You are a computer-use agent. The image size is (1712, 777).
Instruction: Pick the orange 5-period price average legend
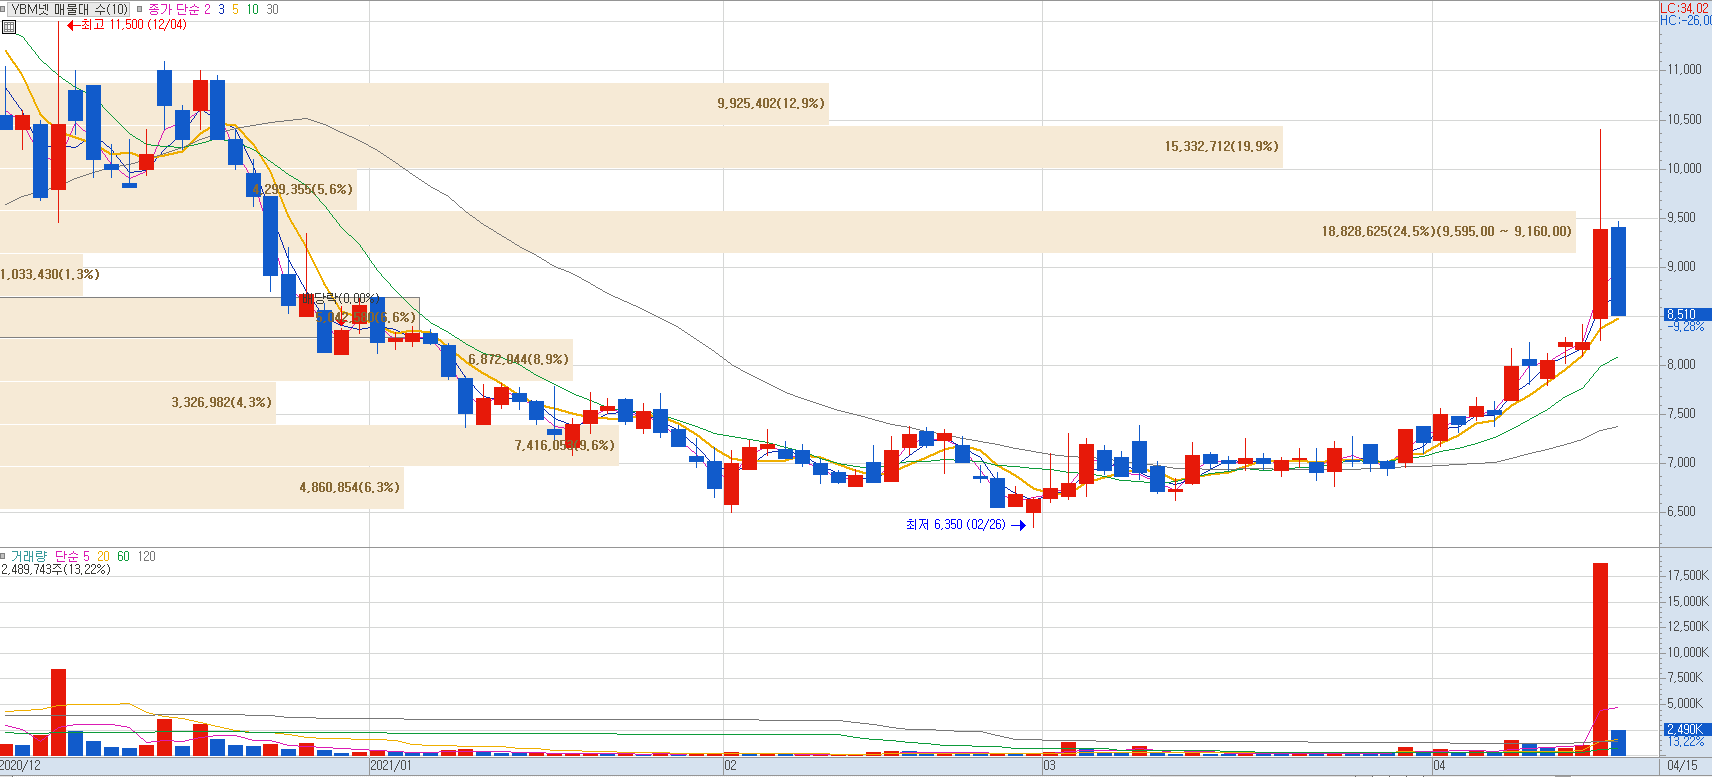235,9
